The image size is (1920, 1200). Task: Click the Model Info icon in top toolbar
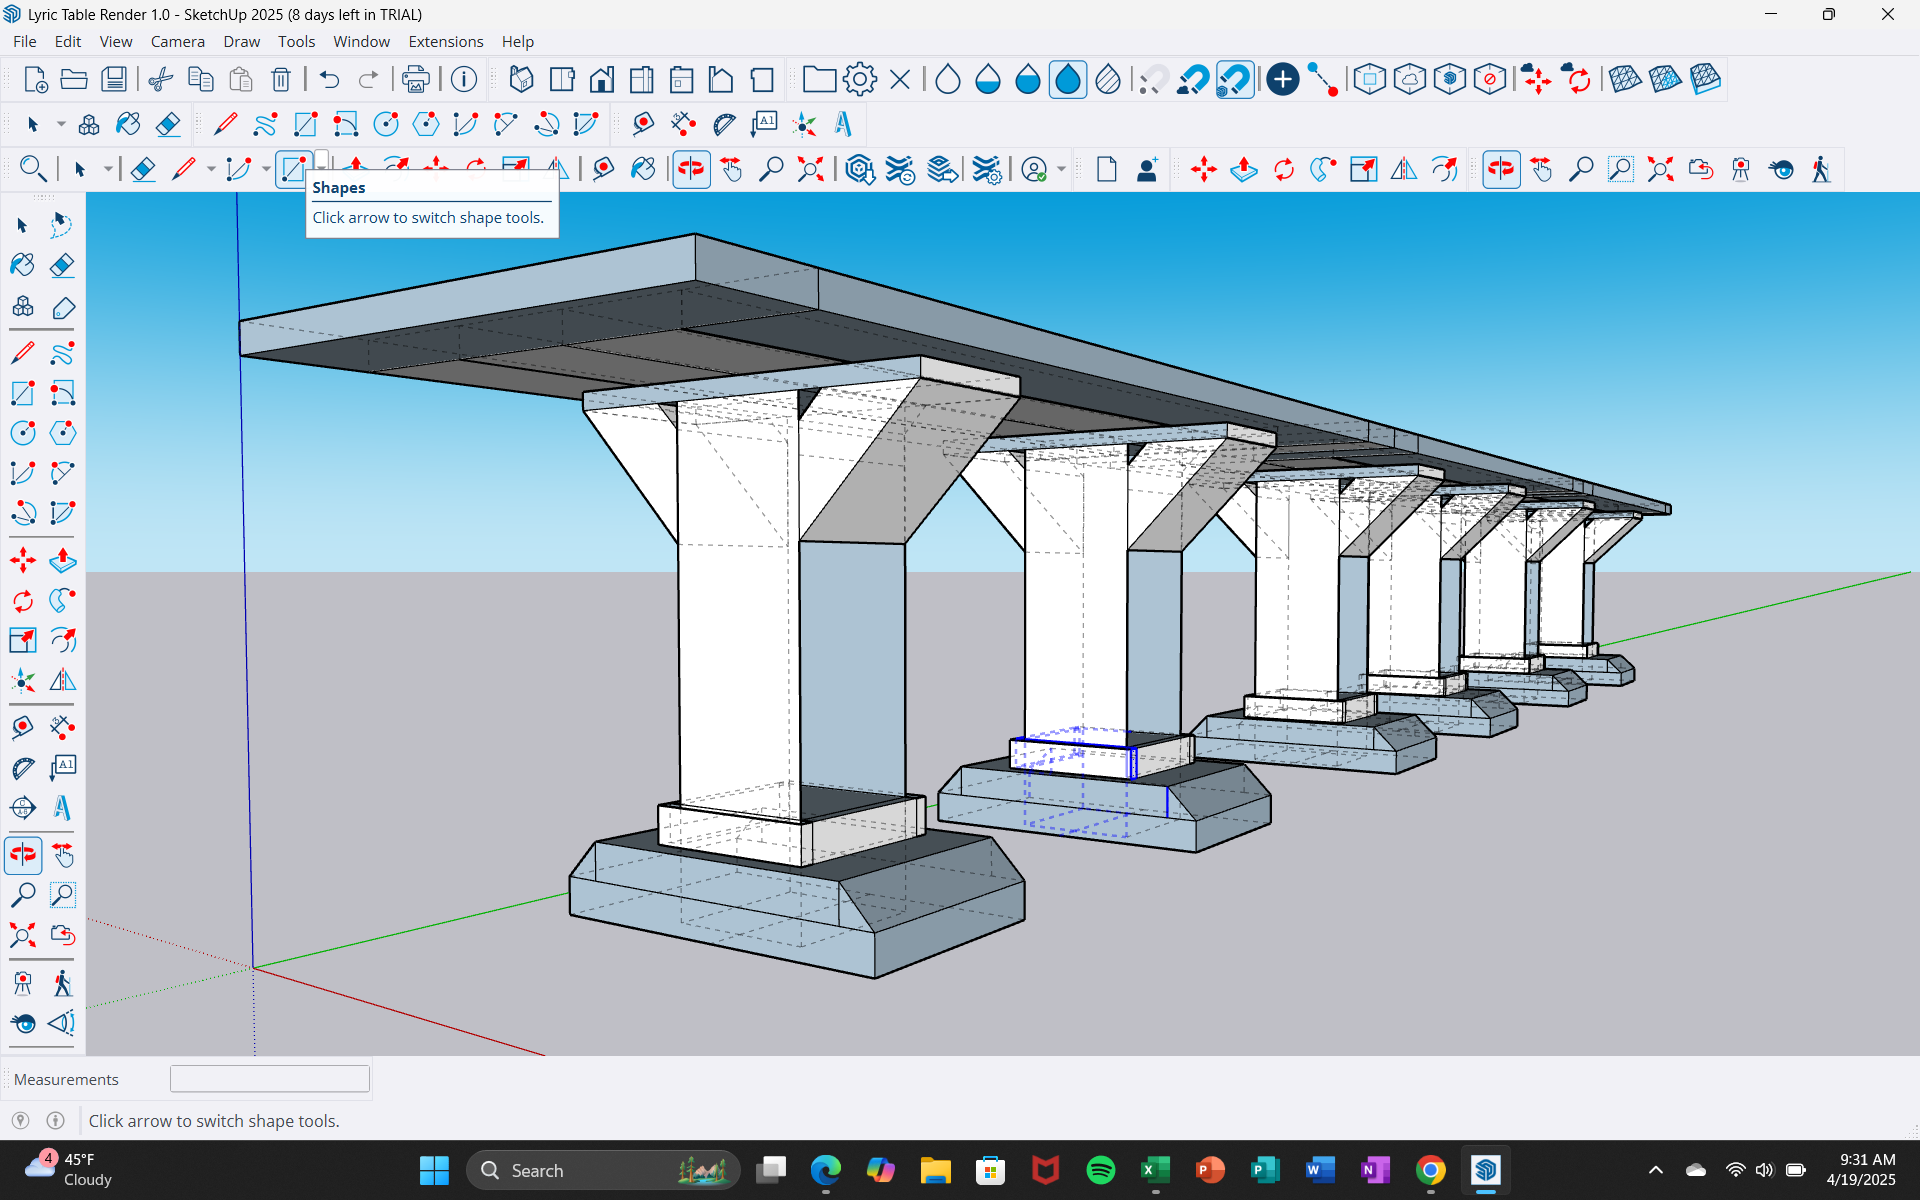tap(463, 79)
